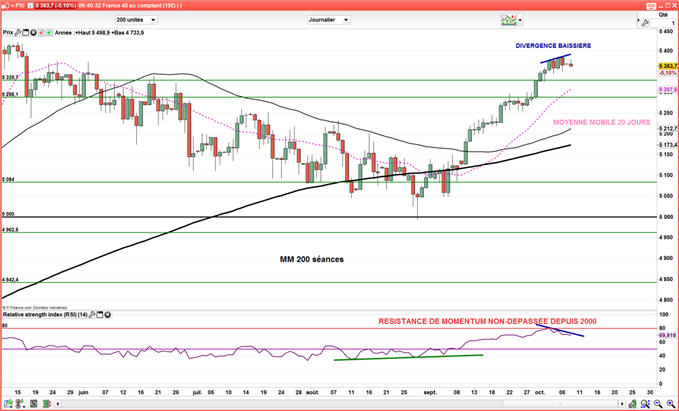Click the -0,10% change tag on price axis
The width and height of the screenshot is (679, 411).
tap(668, 73)
